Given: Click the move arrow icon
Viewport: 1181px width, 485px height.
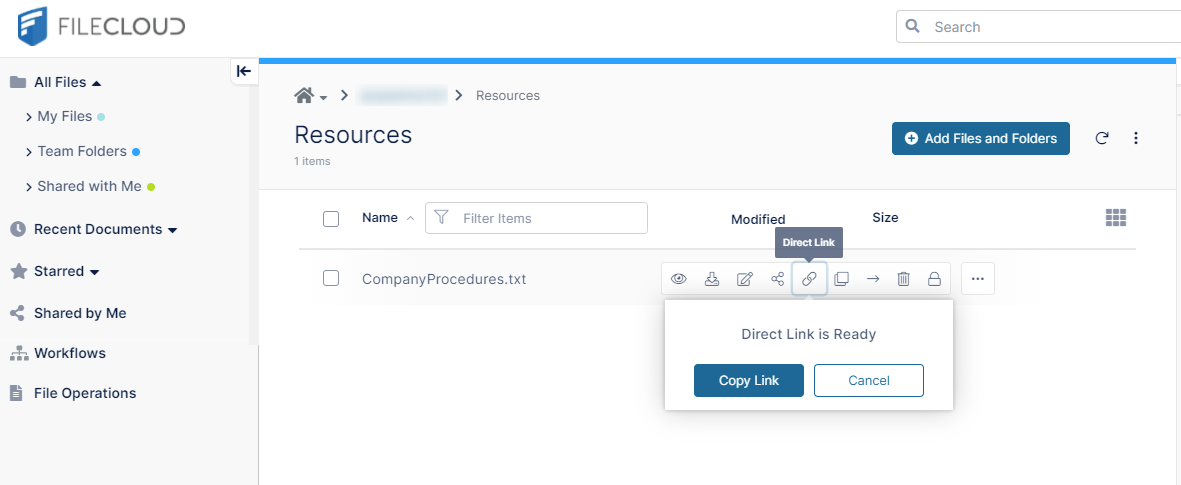Looking at the screenshot, I should pos(873,279).
